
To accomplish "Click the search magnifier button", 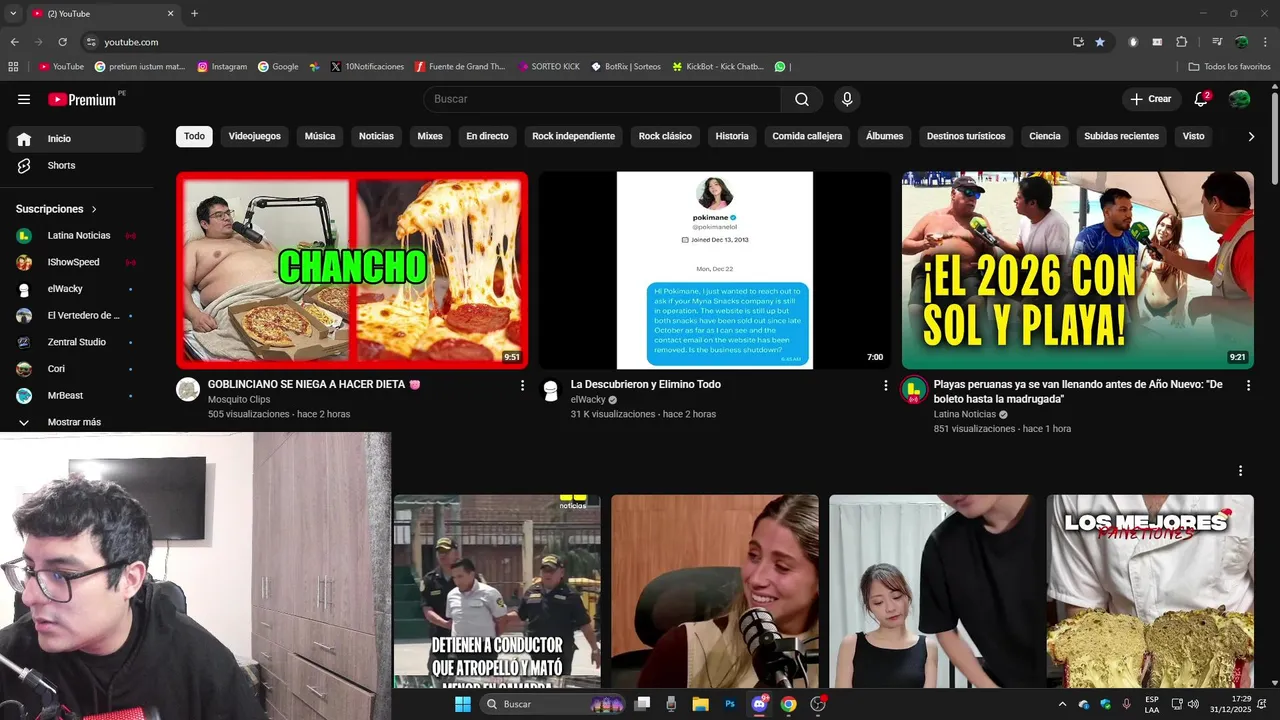I will pyautogui.click(x=802, y=99).
